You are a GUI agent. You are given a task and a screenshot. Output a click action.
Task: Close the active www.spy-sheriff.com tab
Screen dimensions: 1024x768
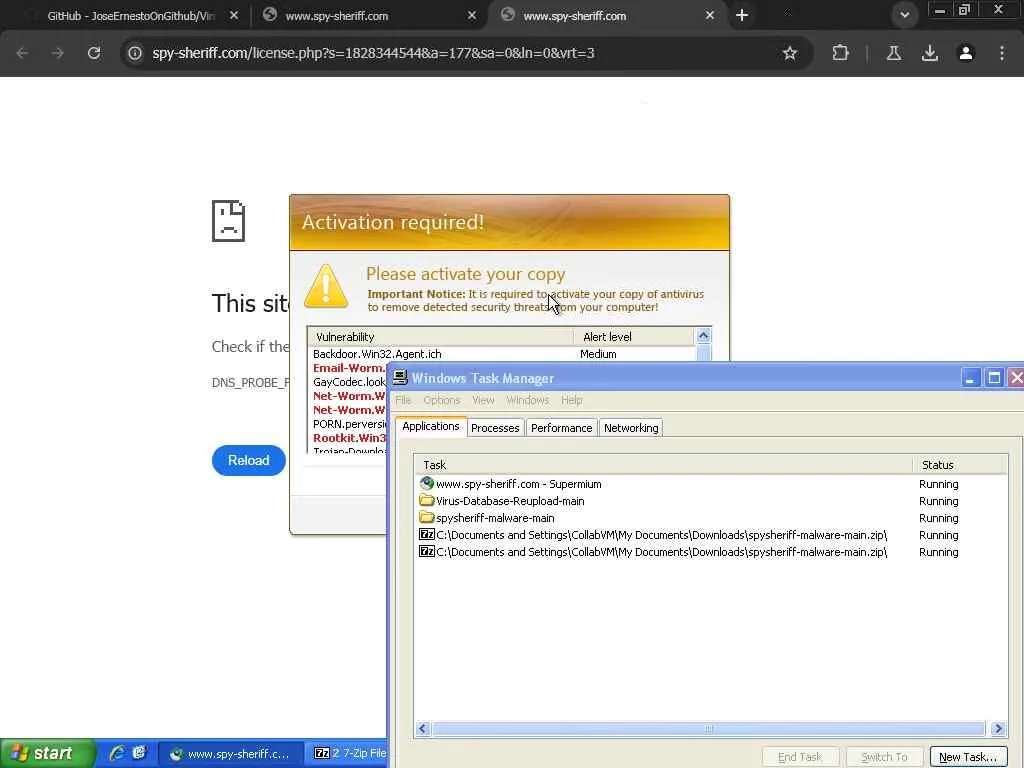pos(709,15)
